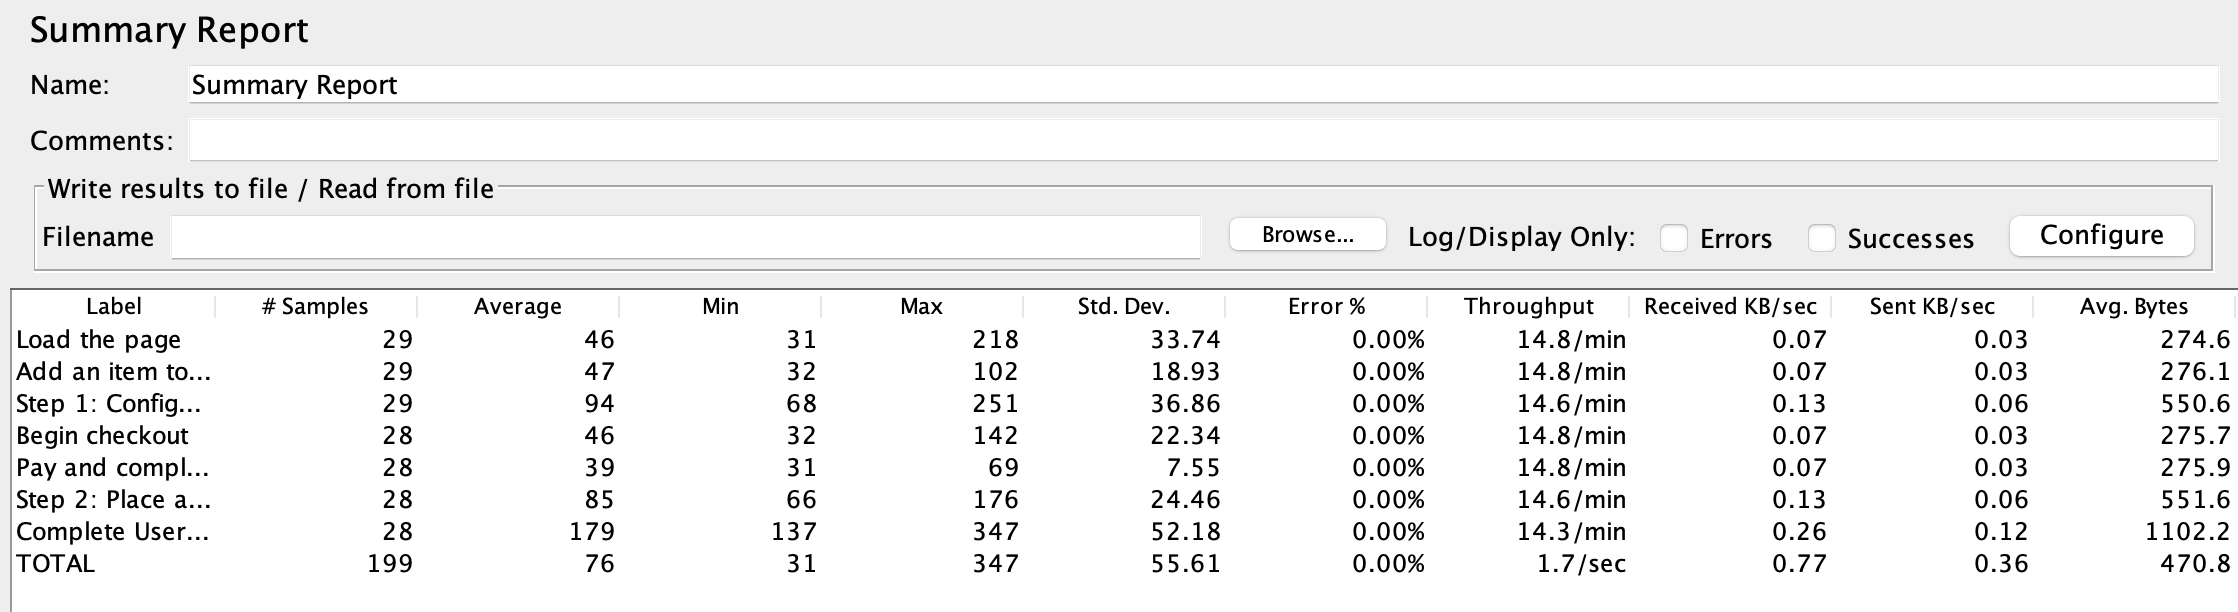Click Average value 179 in Complete User... row
Viewport: 2238px width, 612px height.
(x=592, y=532)
